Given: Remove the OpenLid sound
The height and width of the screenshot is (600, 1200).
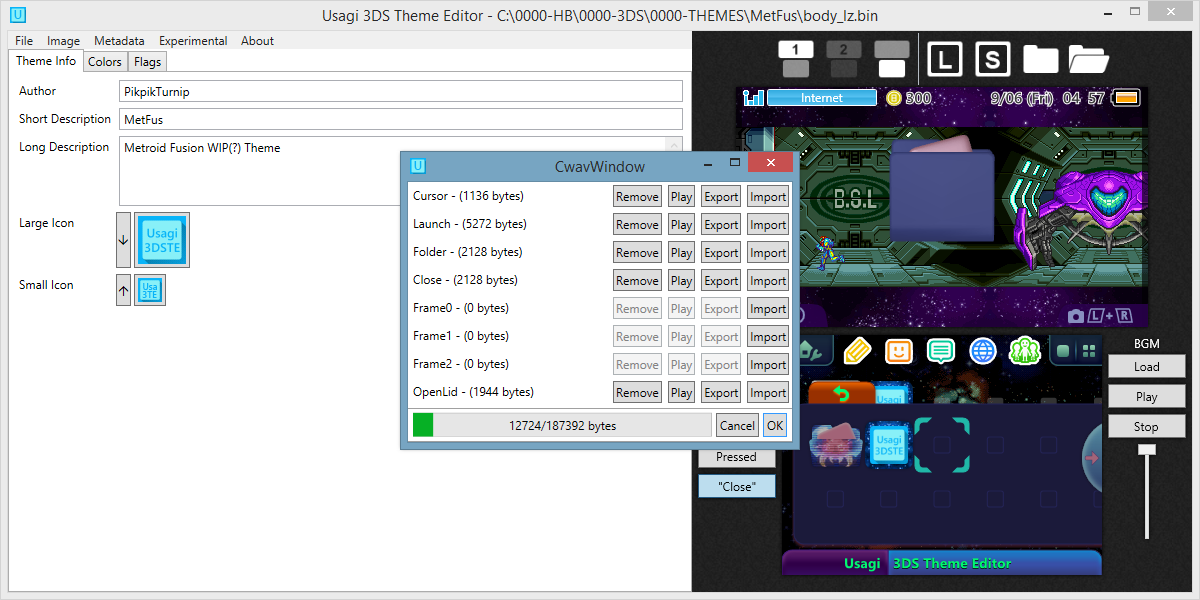Looking at the screenshot, I should point(637,393).
